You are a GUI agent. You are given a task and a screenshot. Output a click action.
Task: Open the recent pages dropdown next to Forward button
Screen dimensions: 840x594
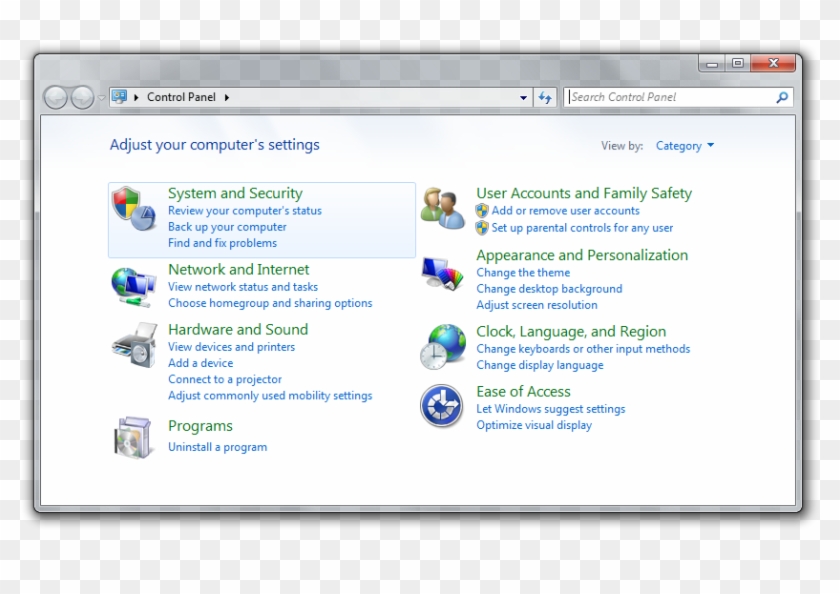(x=101, y=97)
